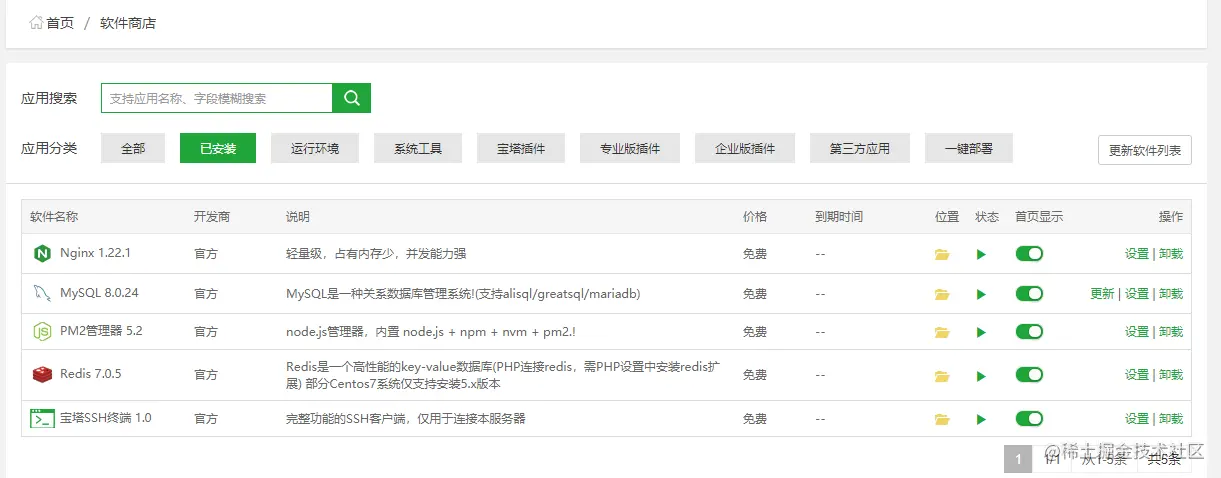Select the 运行环境 category tab
1221x478 pixels.
(x=315, y=148)
